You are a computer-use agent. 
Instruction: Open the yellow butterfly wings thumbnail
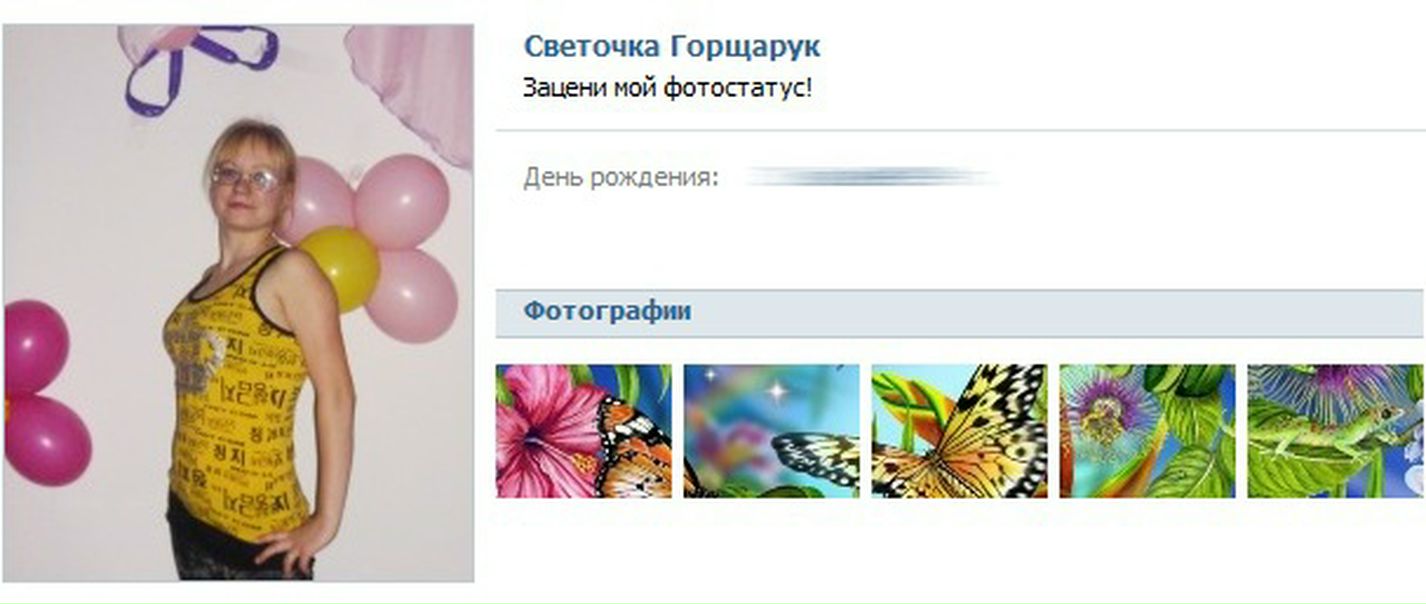[959, 431]
